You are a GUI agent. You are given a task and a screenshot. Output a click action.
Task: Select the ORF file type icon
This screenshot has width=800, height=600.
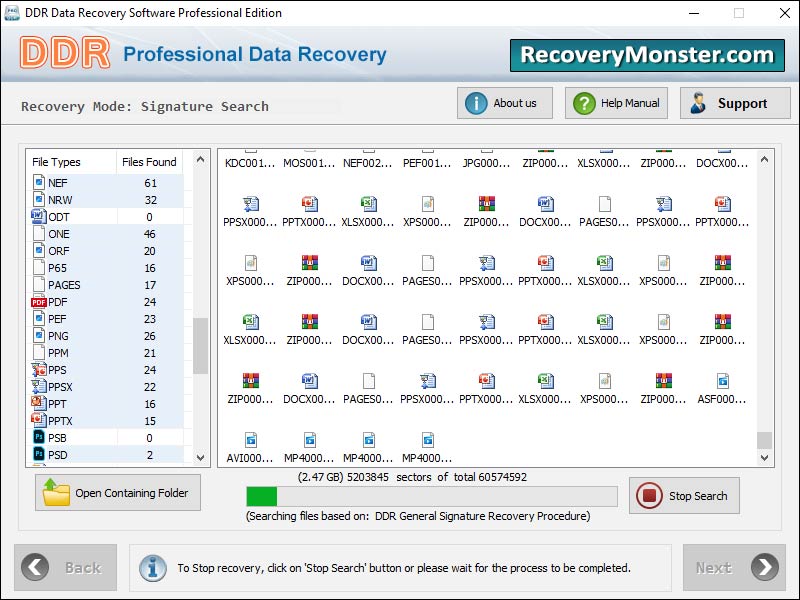(x=39, y=250)
